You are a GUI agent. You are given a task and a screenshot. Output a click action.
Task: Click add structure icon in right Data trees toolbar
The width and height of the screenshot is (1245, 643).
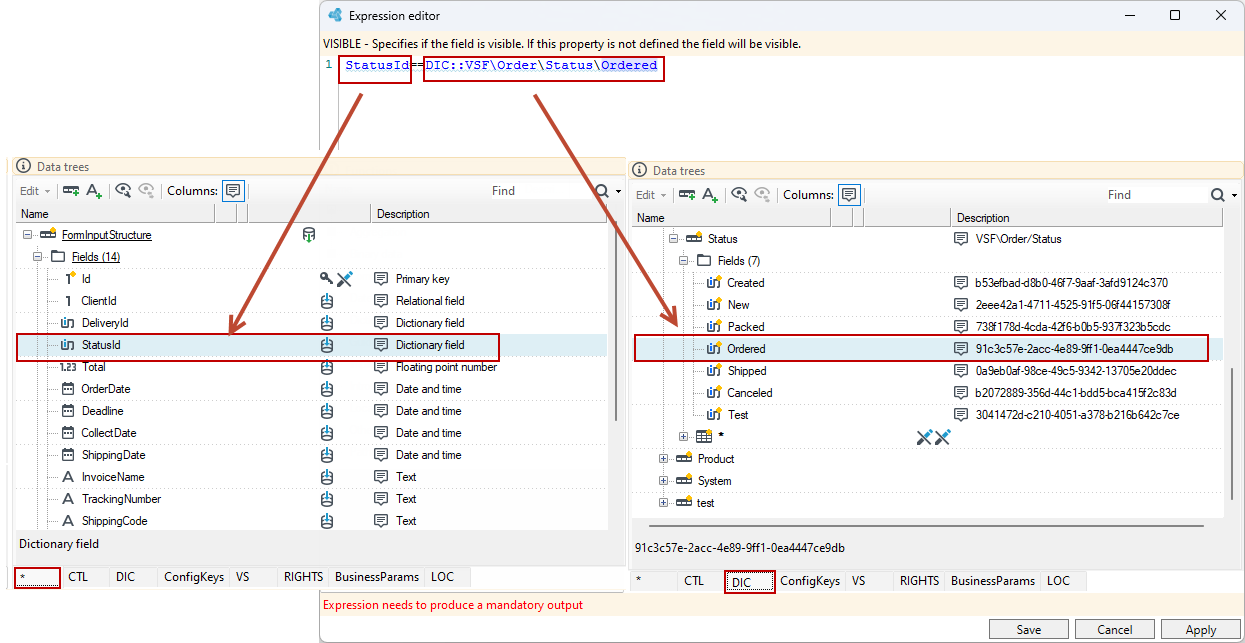(x=687, y=194)
